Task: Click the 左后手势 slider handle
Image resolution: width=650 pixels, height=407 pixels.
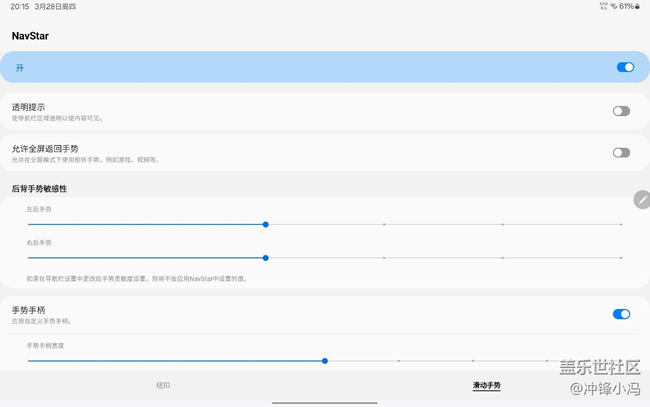Action: point(265,225)
